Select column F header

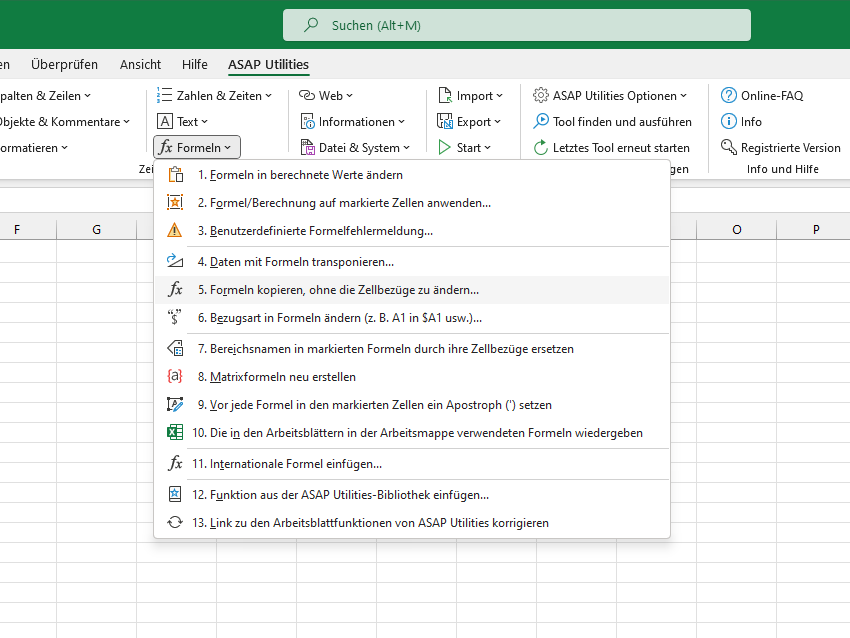point(17,229)
